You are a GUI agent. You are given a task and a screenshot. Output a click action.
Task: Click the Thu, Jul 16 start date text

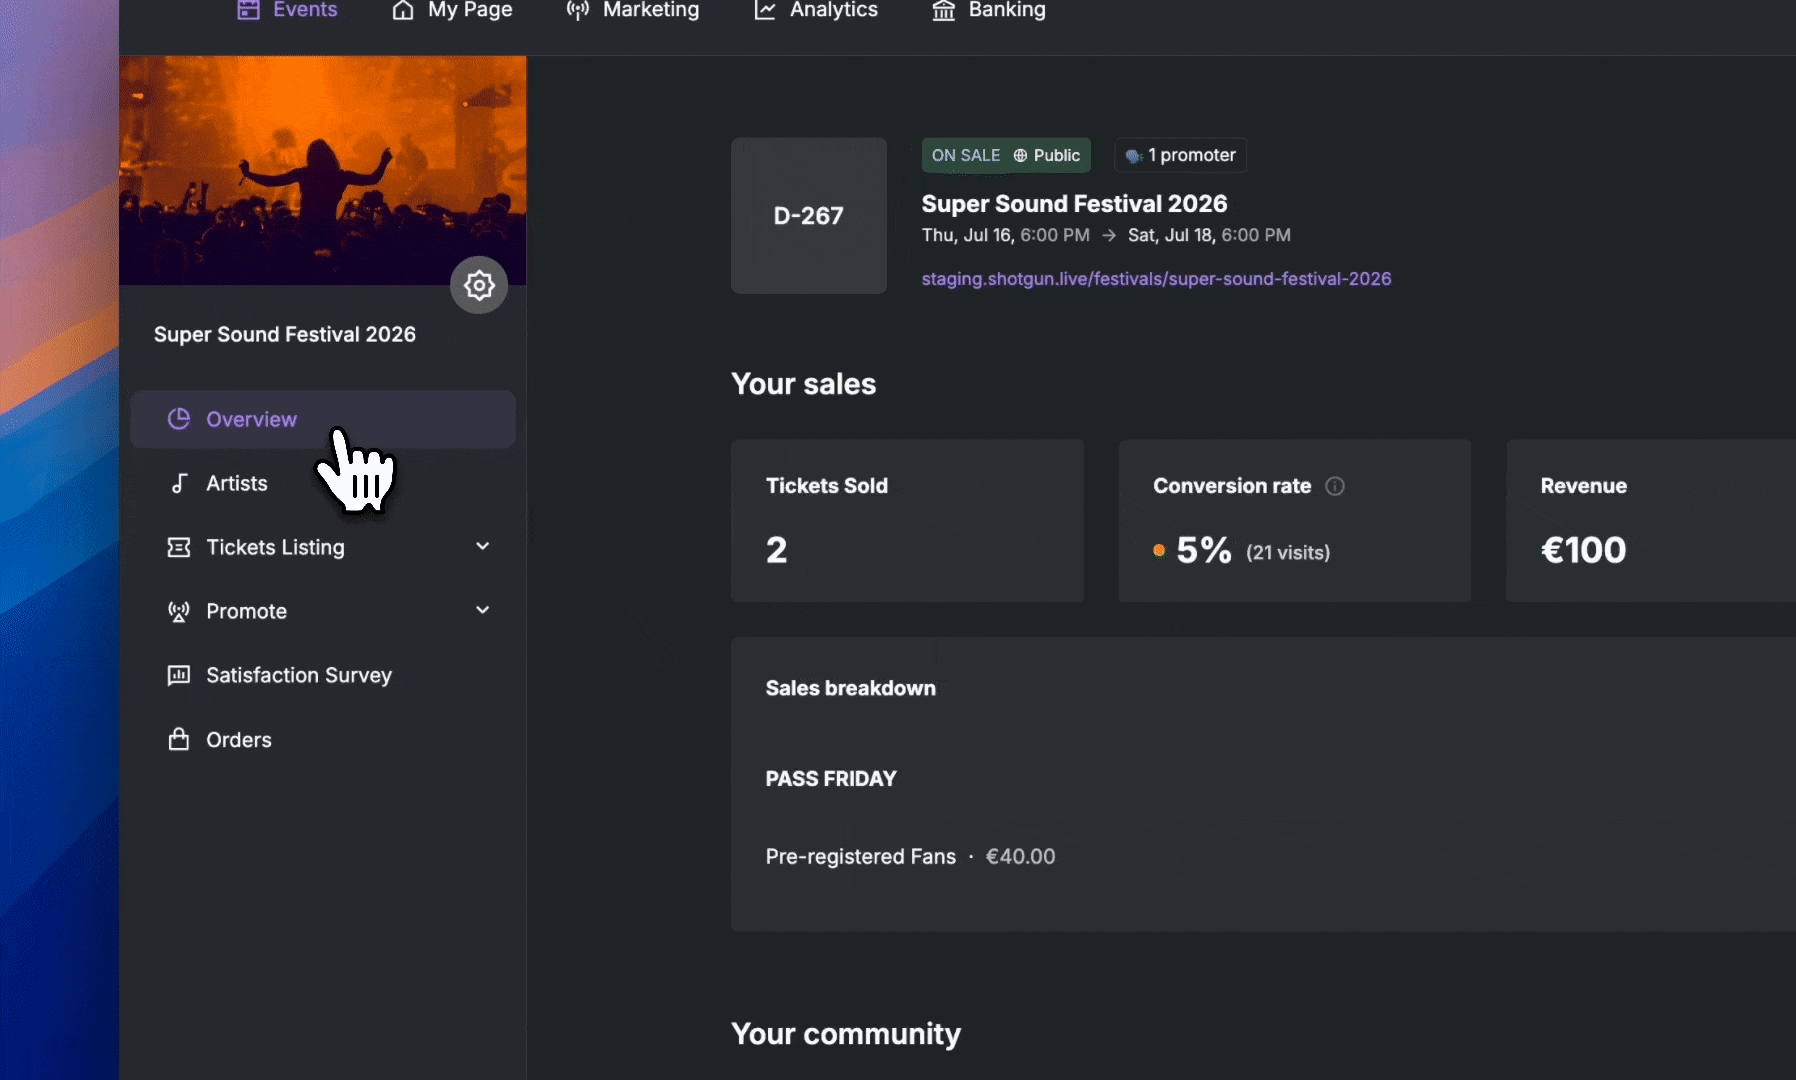coord(1005,235)
